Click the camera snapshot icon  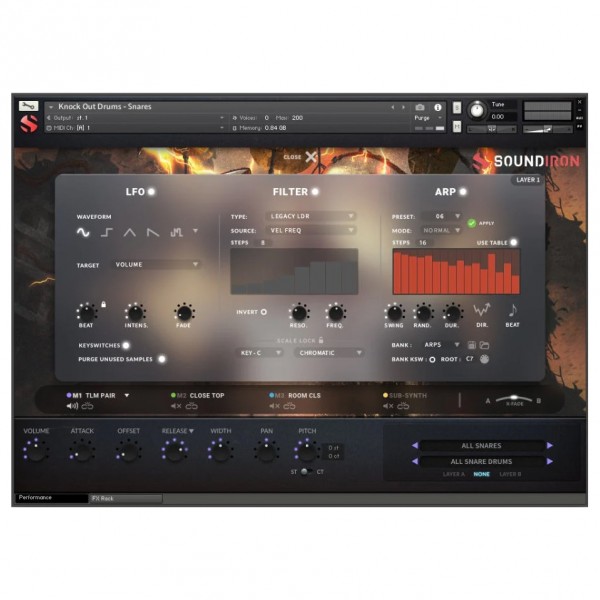pyautogui.click(x=420, y=108)
